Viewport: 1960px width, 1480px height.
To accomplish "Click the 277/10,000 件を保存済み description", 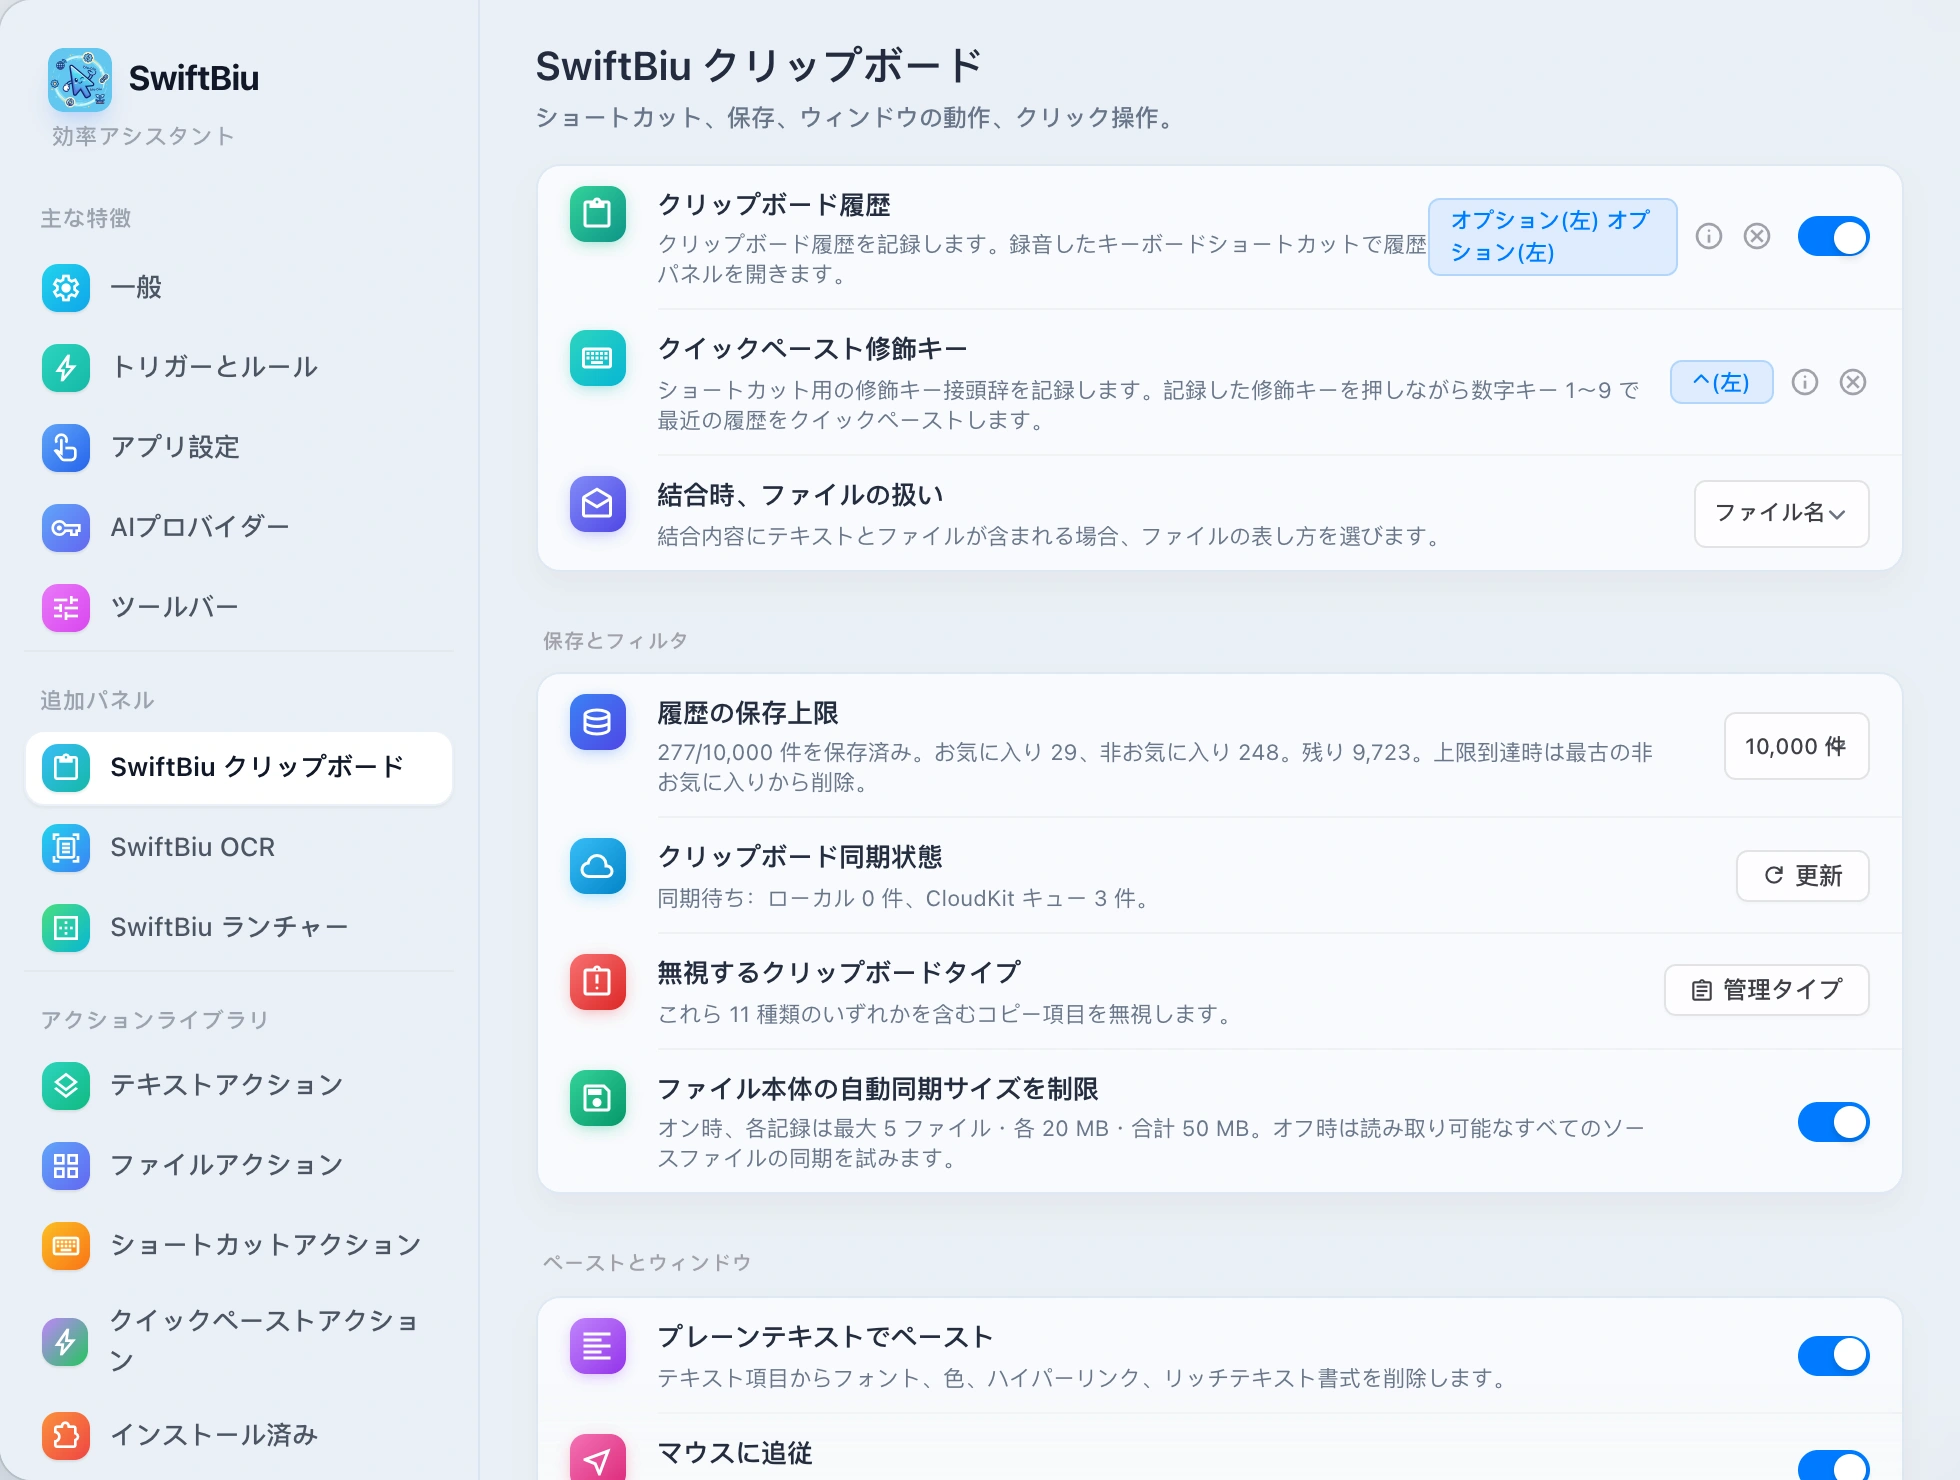I will pyautogui.click(x=1155, y=767).
